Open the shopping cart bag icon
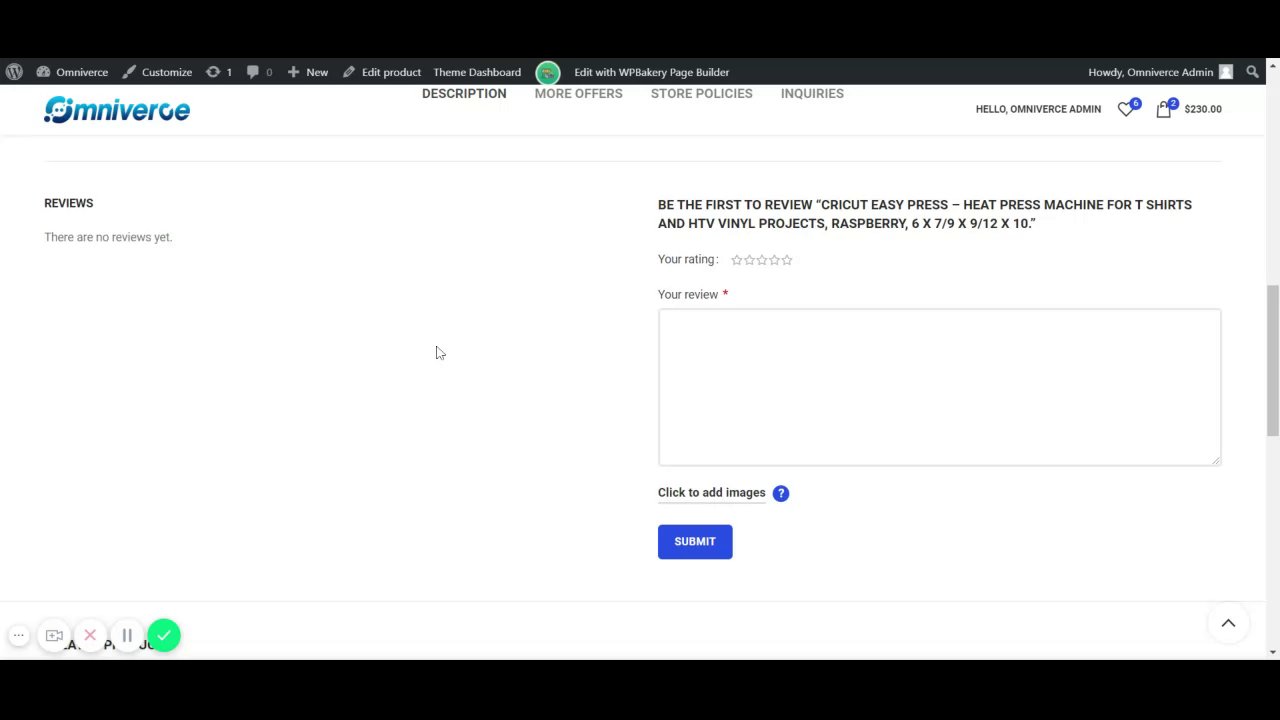 pos(1165,109)
